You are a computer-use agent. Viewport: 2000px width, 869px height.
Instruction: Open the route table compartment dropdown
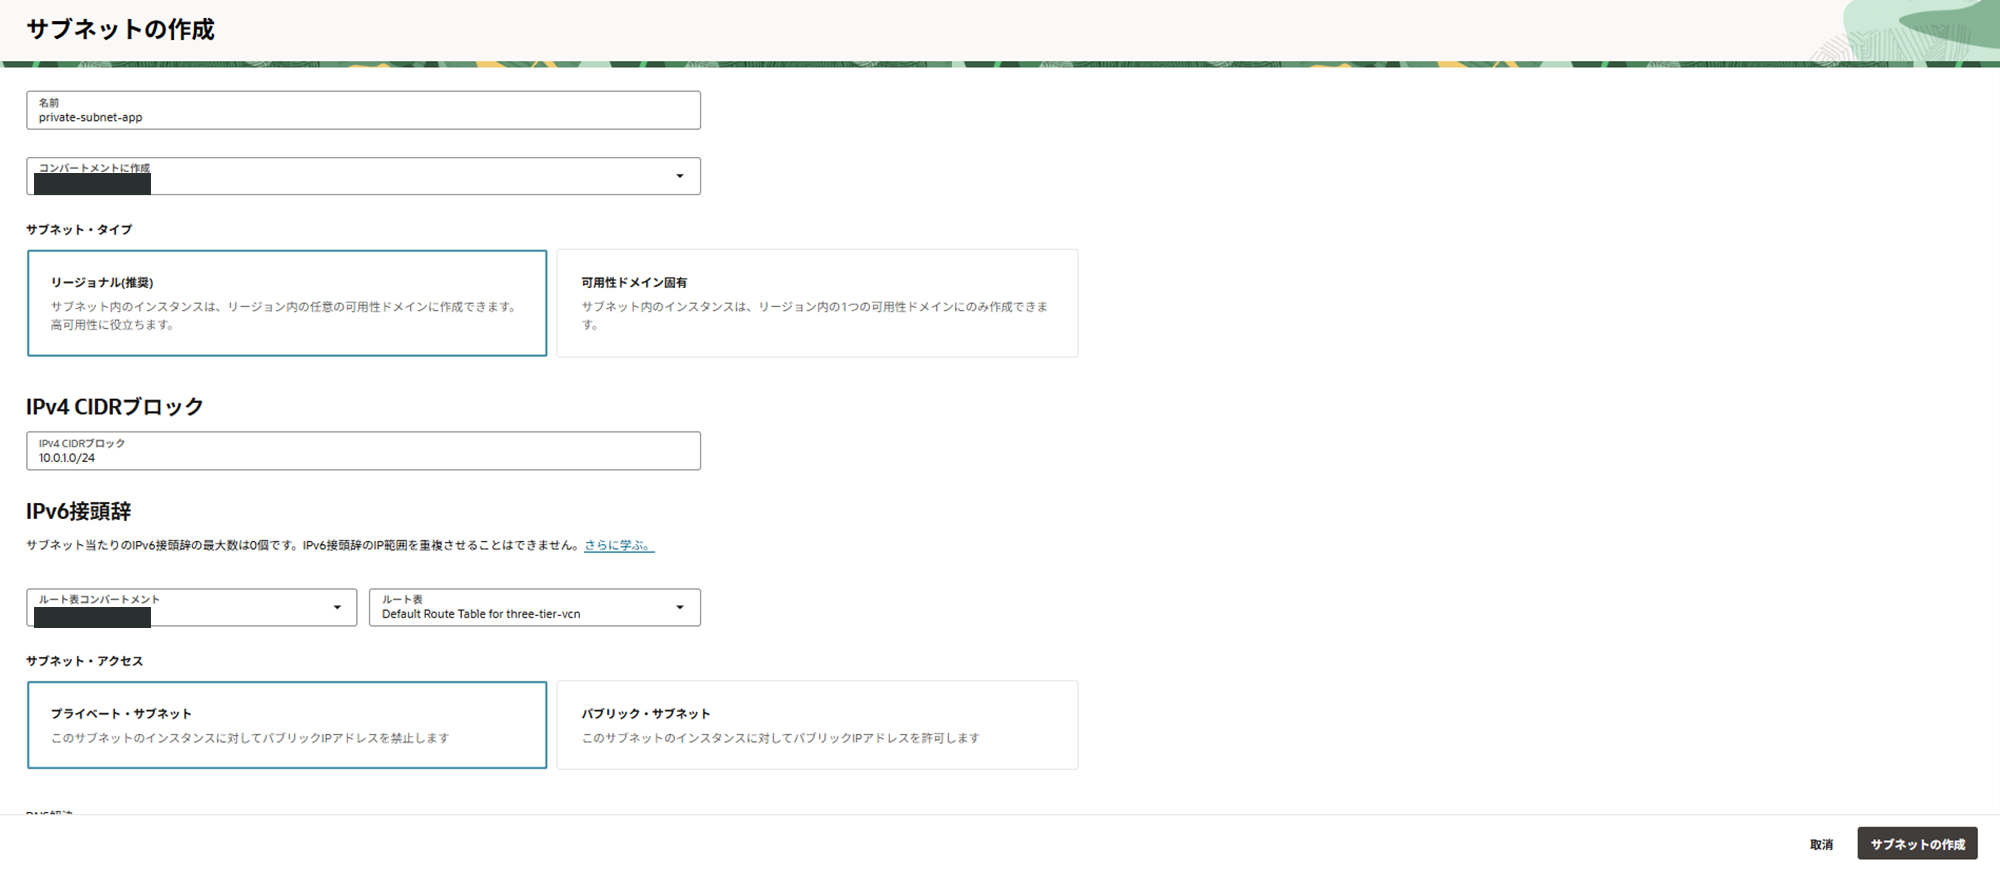click(191, 607)
